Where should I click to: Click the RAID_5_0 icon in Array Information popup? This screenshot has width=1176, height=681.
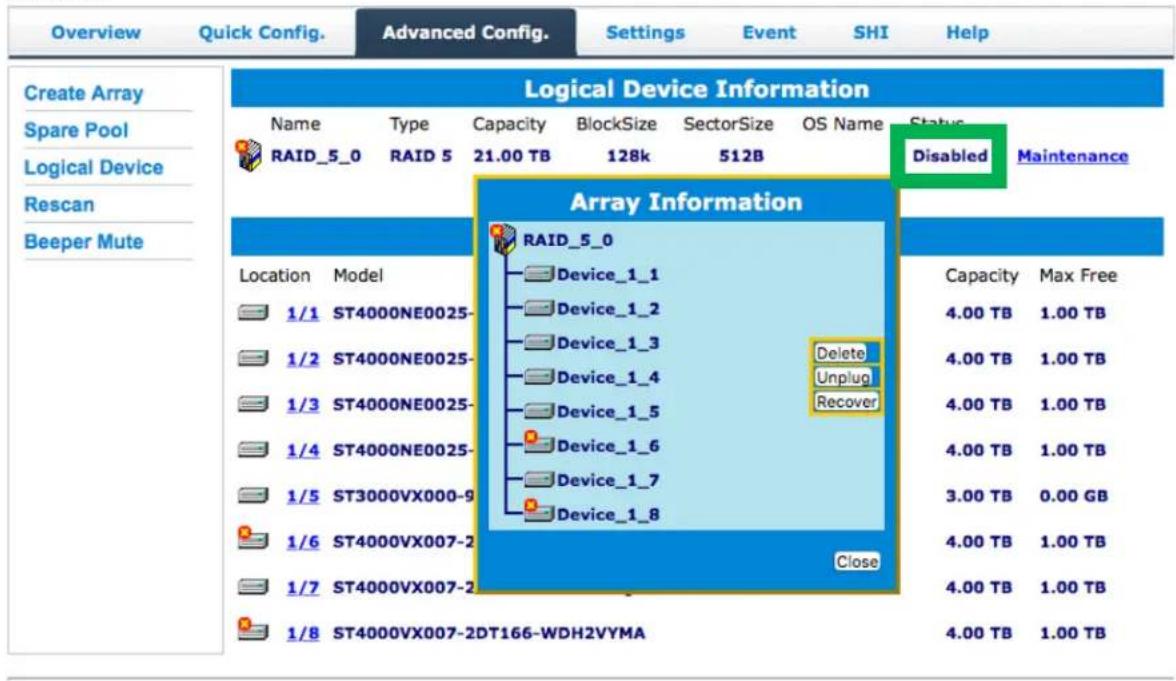[503, 239]
